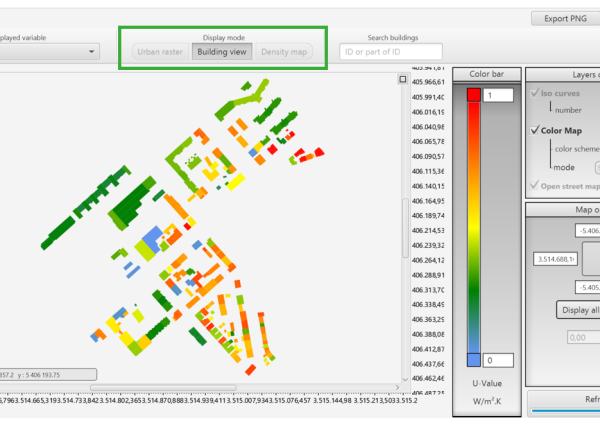Click the blue minimum color swatch
Image resolution: width=600 pixels, height=425 pixels.
[x=474, y=360]
